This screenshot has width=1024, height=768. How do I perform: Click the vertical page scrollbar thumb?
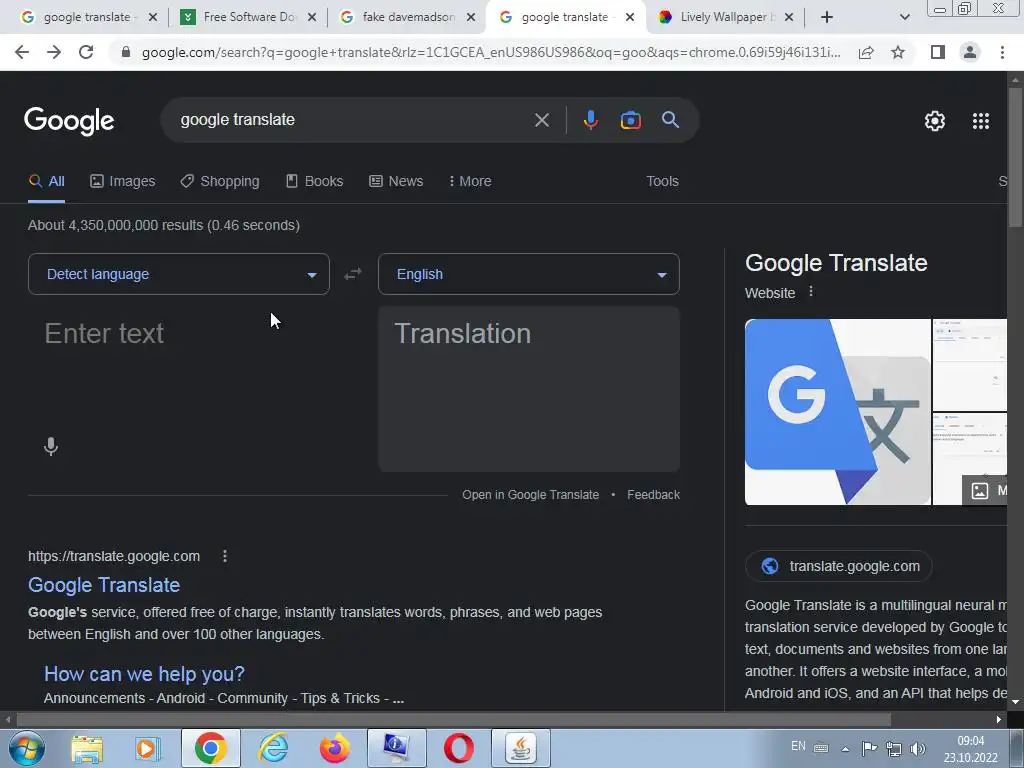point(1015,157)
